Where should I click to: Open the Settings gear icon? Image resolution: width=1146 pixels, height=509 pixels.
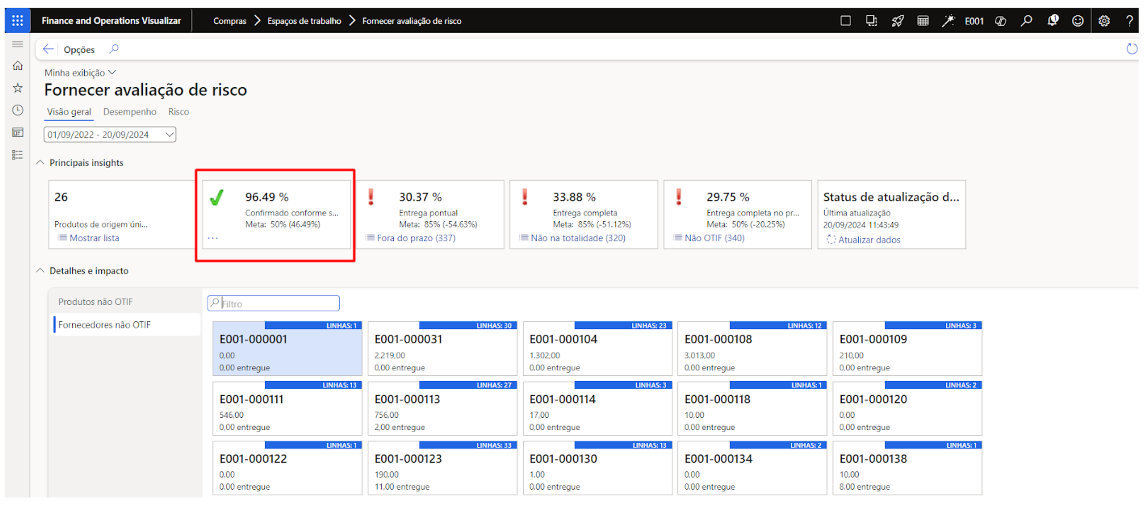click(x=1104, y=20)
